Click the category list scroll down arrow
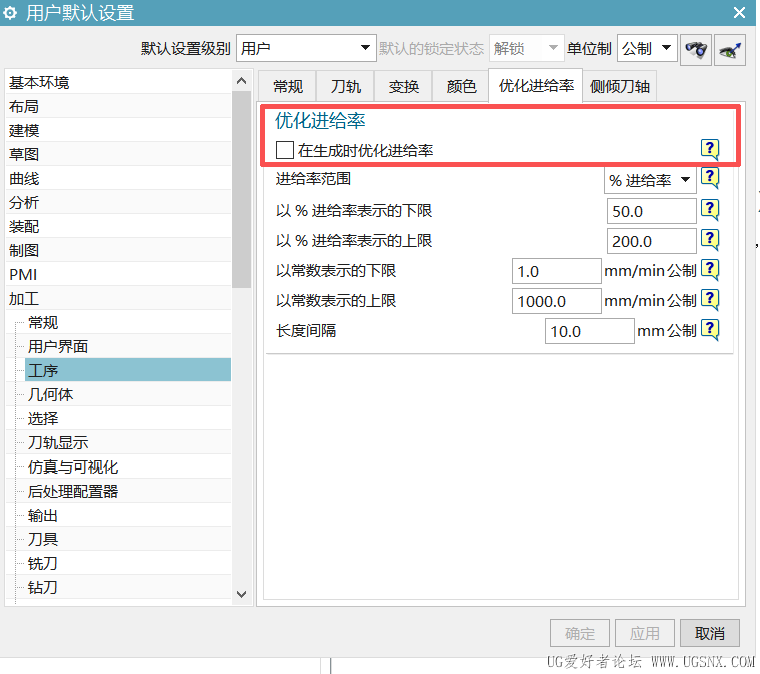Screen dimensions: 760x674 click(241, 594)
